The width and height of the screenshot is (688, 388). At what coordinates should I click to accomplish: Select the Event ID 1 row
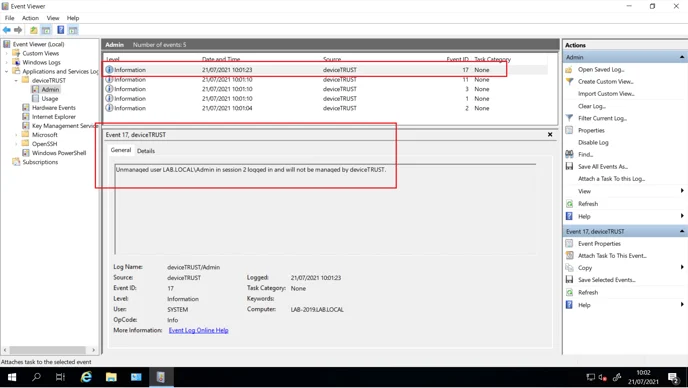325,99
